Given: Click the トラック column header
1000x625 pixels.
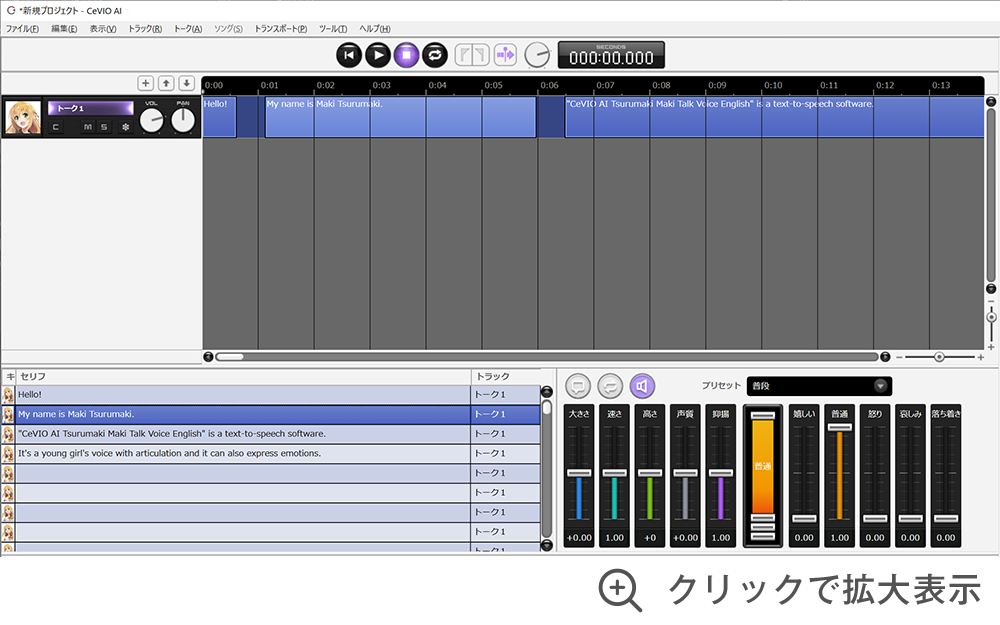Looking at the screenshot, I should 506,376.
